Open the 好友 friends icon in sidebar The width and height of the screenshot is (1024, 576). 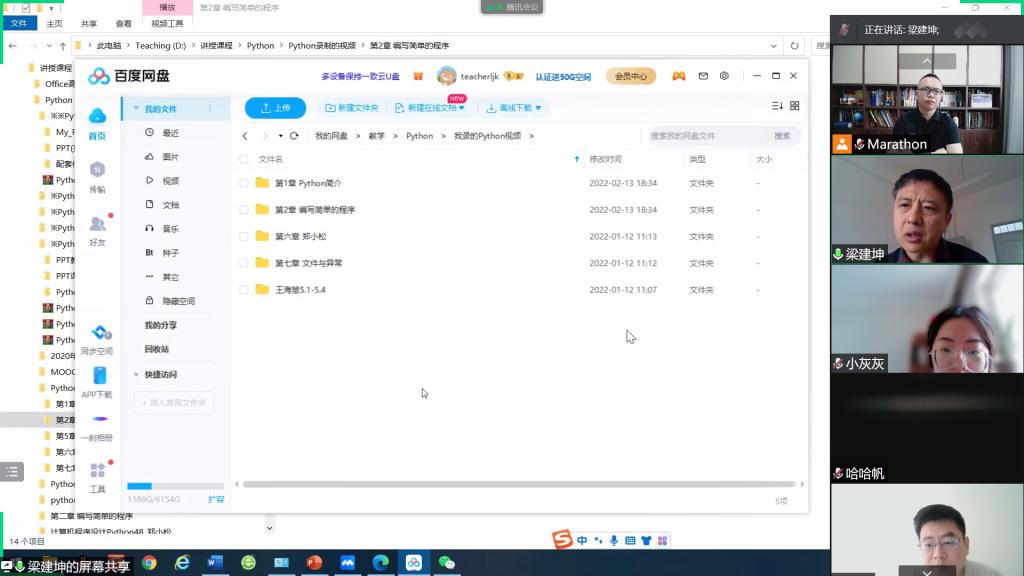click(97, 229)
